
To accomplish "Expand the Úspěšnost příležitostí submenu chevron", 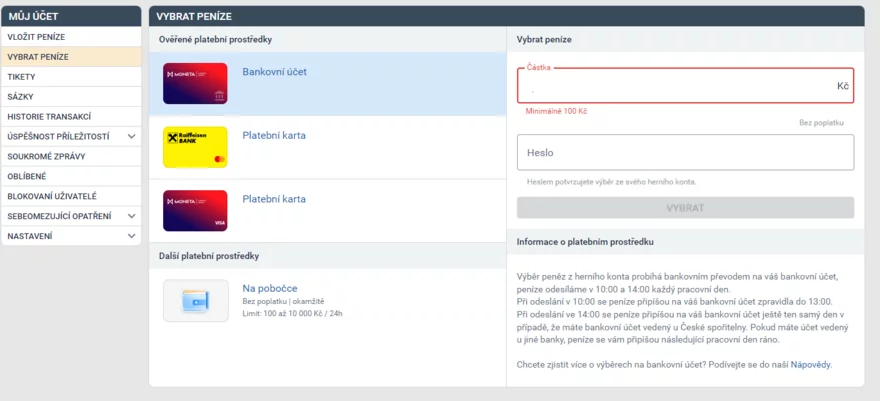I will pyautogui.click(x=131, y=136).
